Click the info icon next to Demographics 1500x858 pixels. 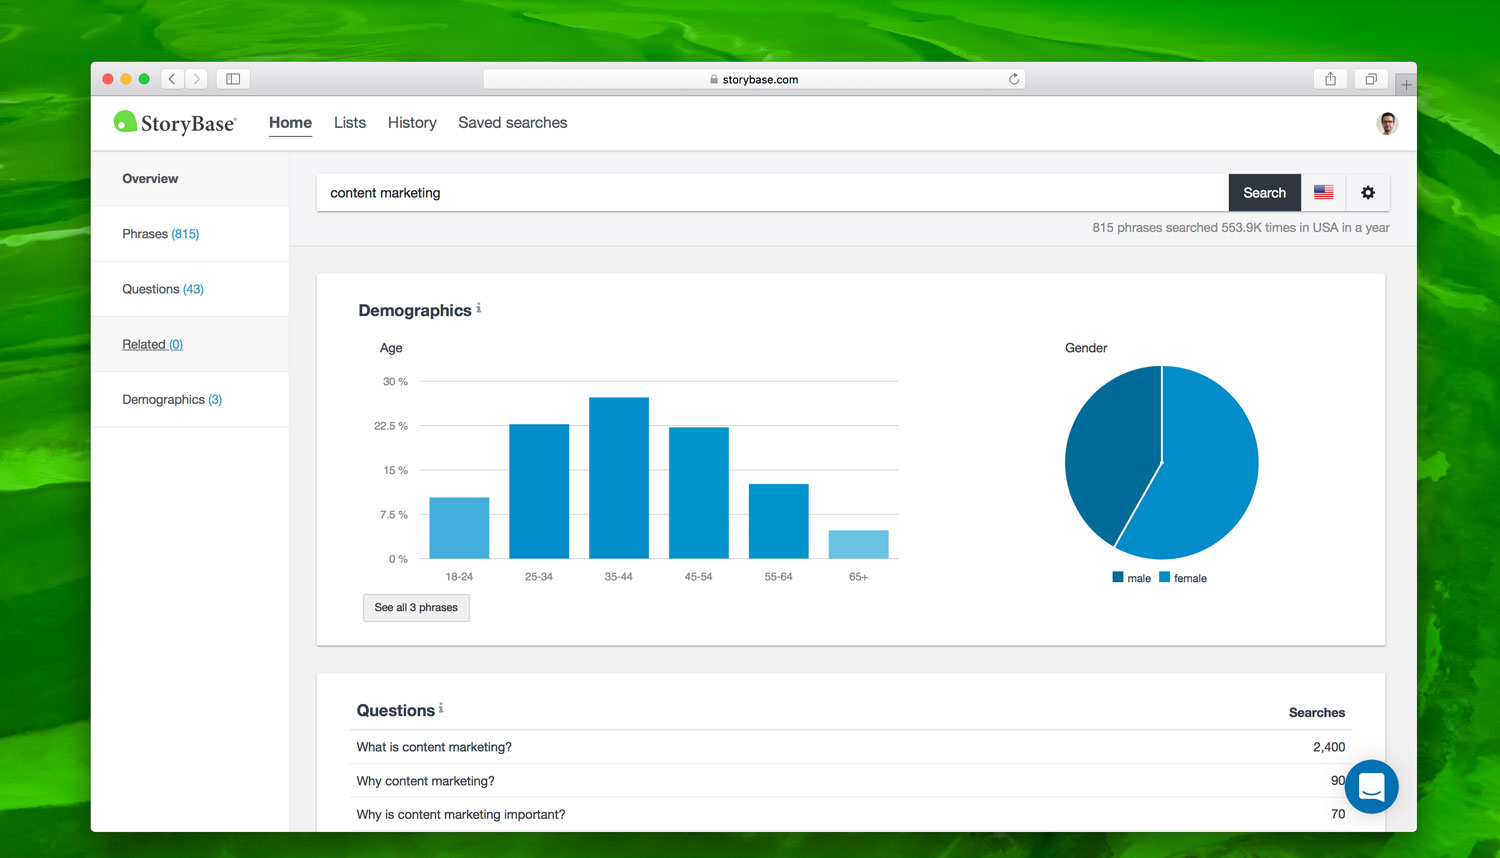478,309
